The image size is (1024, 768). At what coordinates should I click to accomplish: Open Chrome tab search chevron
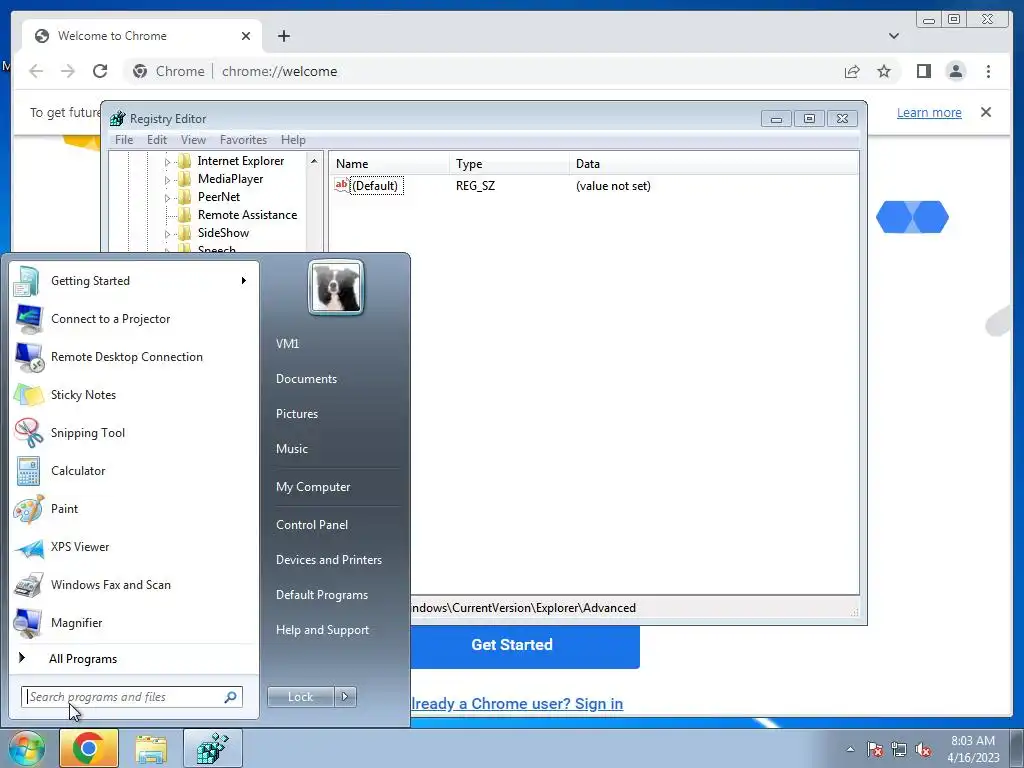(x=893, y=36)
